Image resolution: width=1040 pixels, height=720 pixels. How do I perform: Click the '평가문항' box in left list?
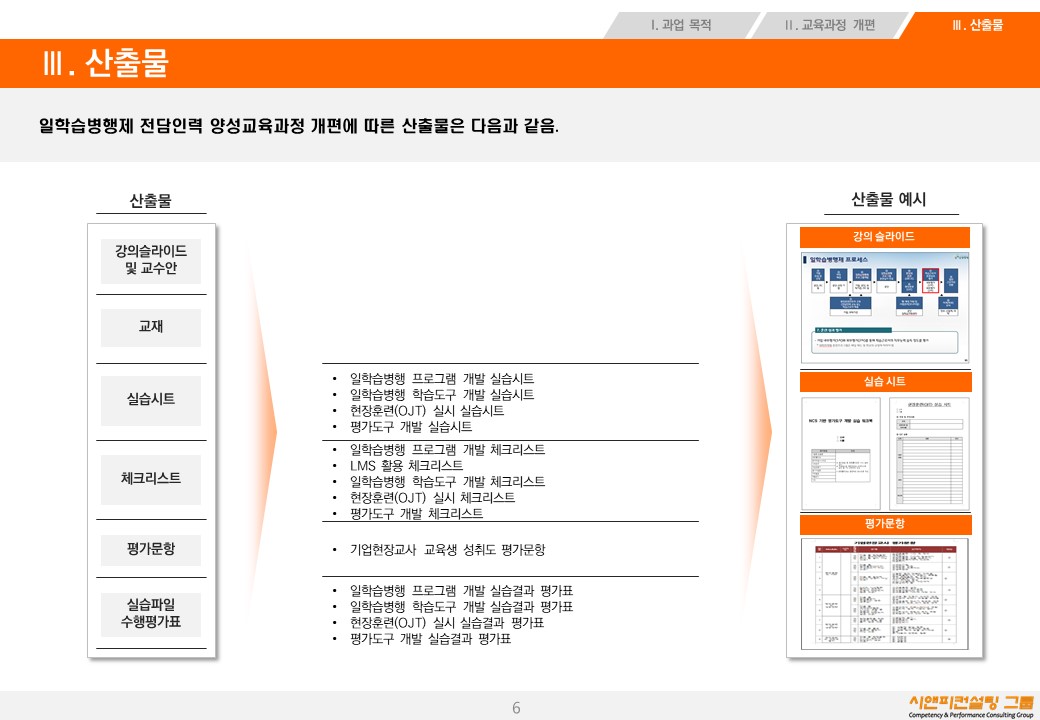coord(151,550)
